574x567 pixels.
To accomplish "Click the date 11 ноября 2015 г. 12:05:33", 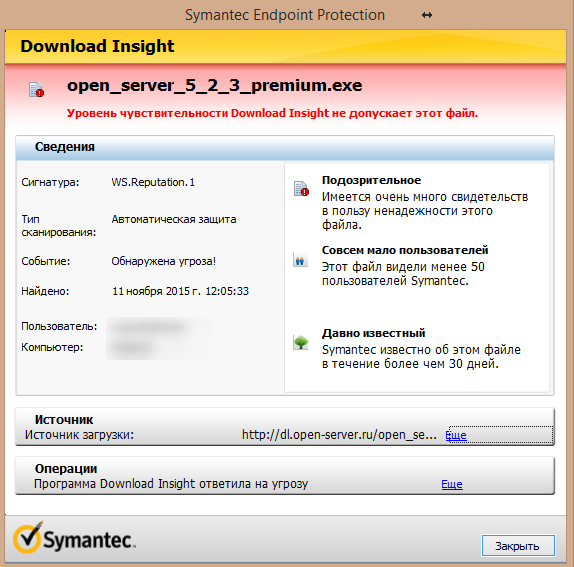I will 180,291.
